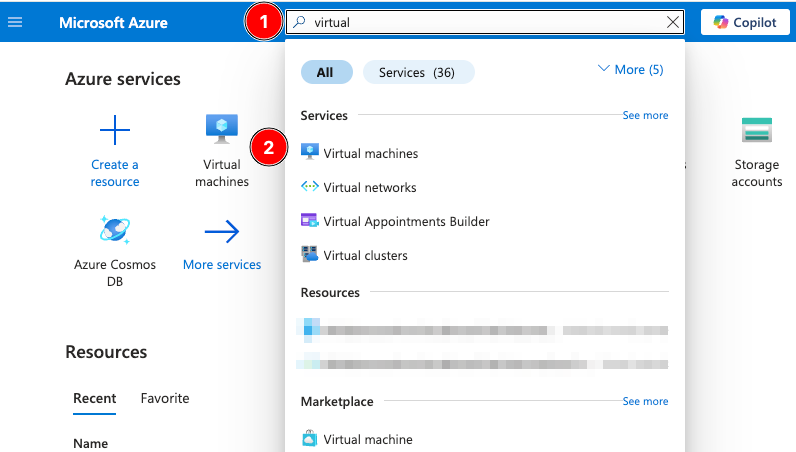Open Virtual machines search result

tap(371, 153)
